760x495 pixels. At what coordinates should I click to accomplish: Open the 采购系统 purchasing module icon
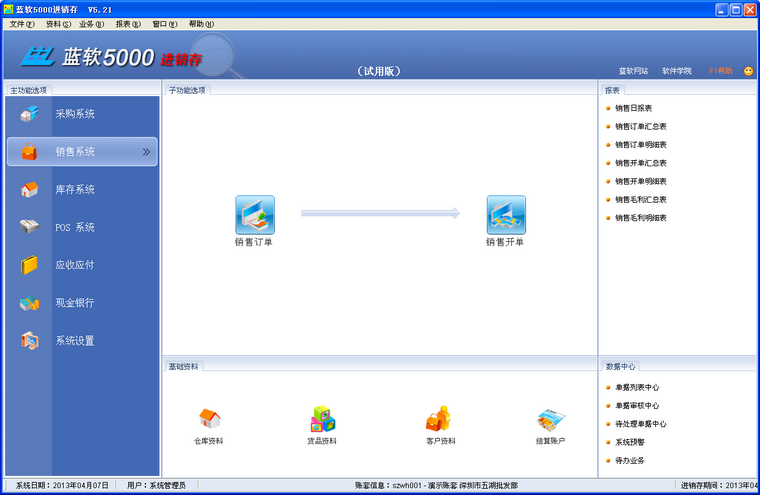click(29, 114)
